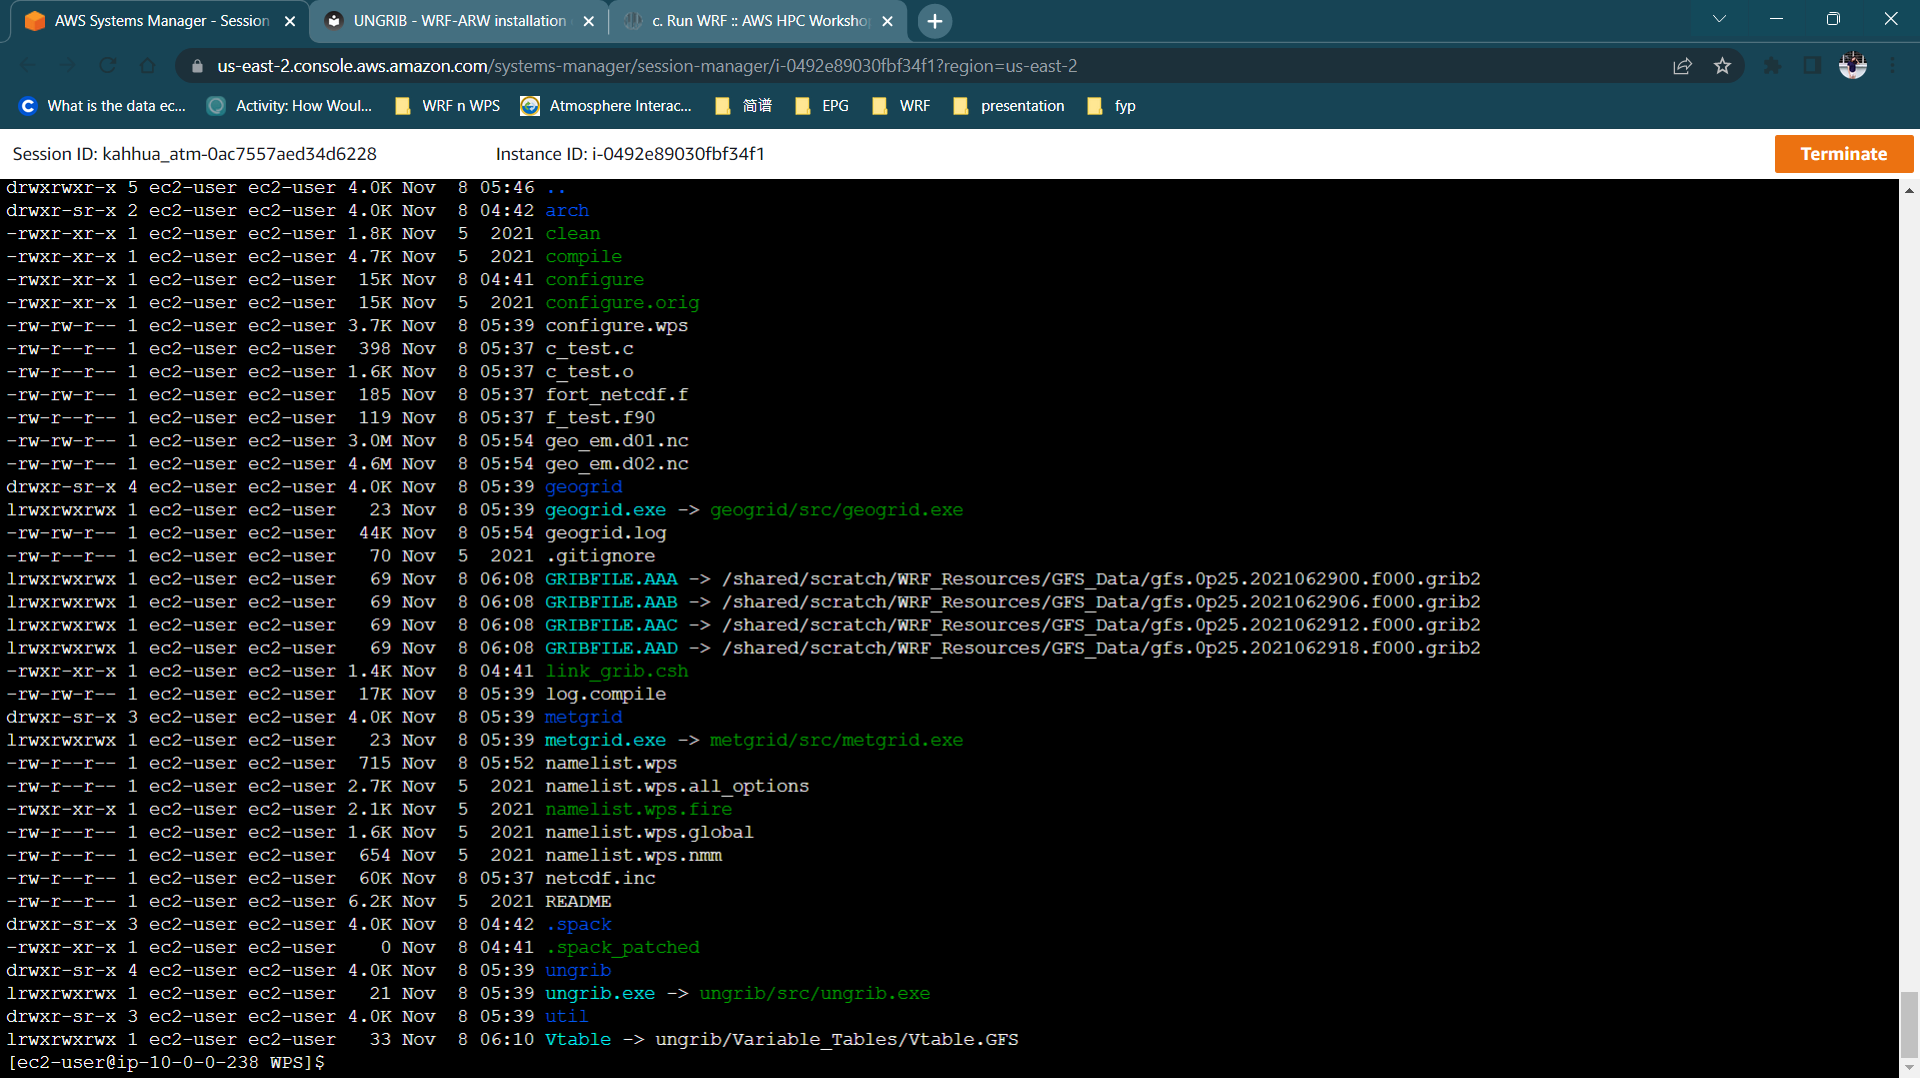This screenshot has height=1078, width=1920.
Task: Open 'Atmosphere Interac...' bookmark
Action: 607,106
